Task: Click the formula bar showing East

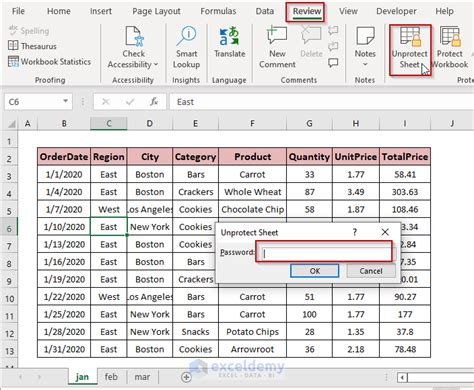Action: (x=322, y=102)
